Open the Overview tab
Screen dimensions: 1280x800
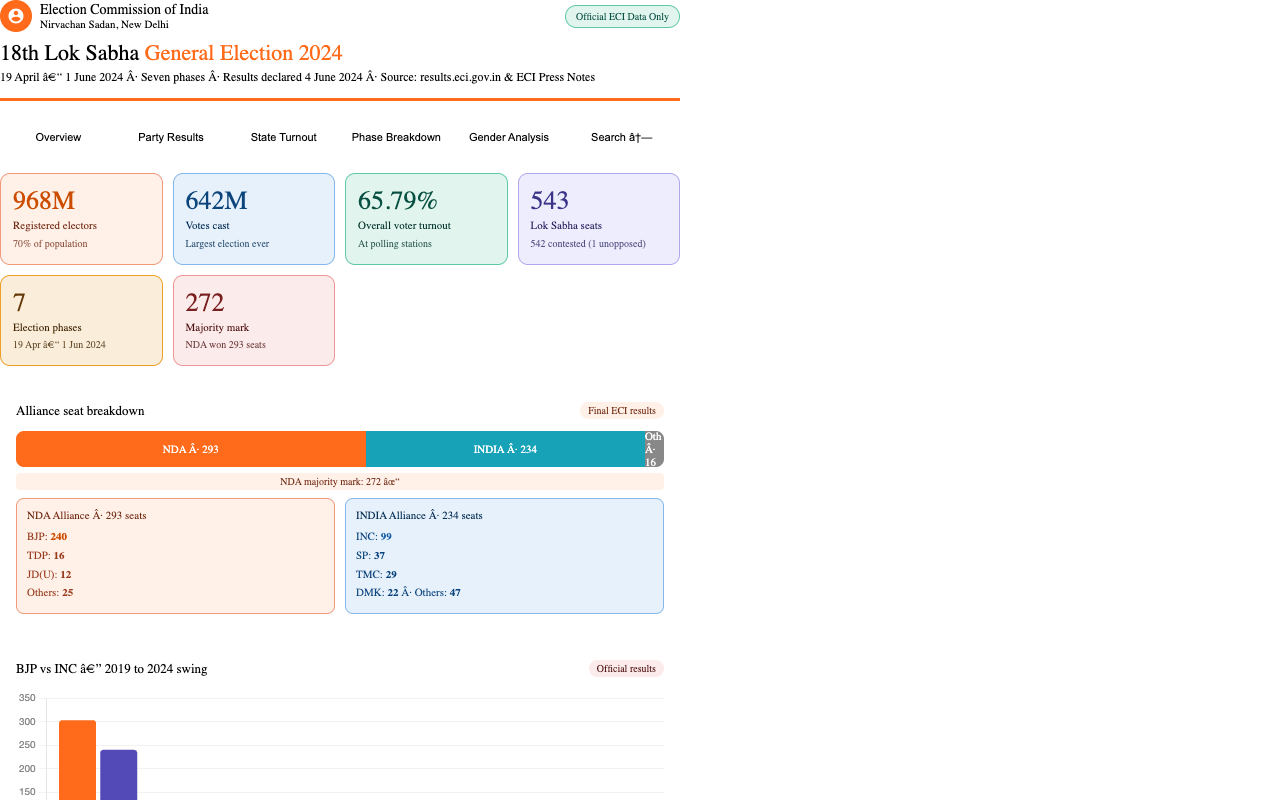[x=58, y=137]
